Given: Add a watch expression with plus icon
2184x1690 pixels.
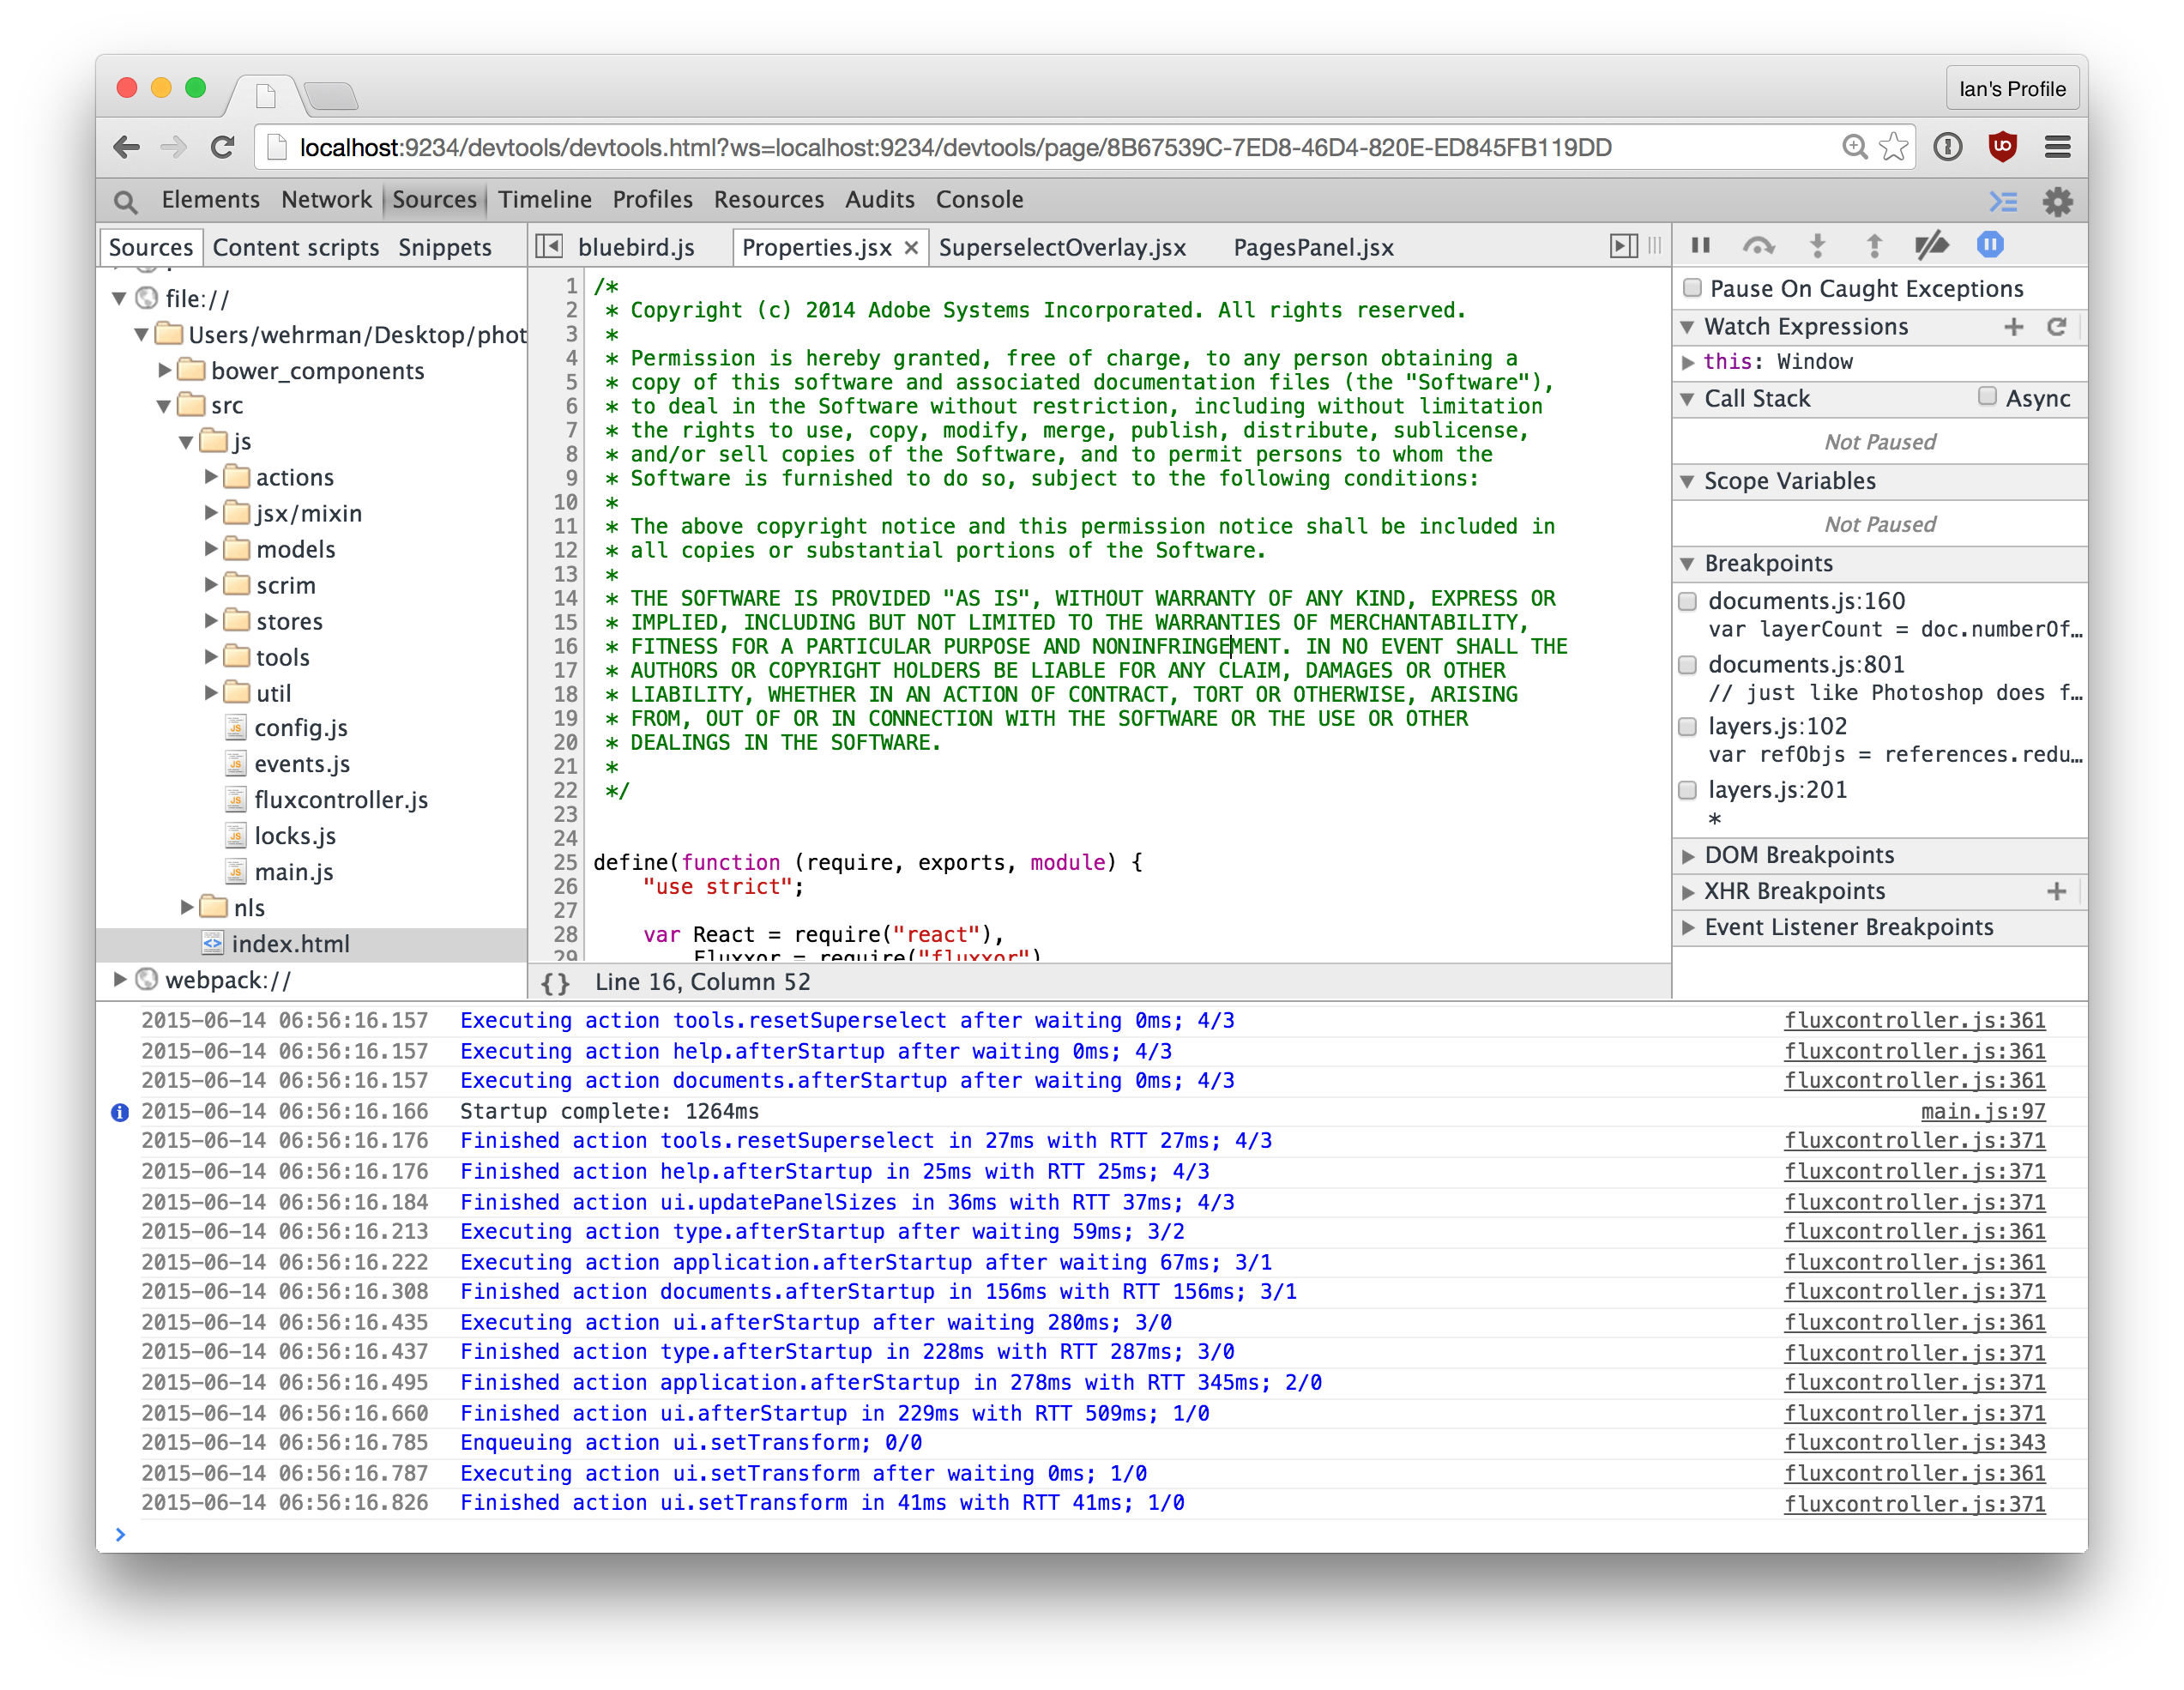Looking at the screenshot, I should click(2013, 327).
